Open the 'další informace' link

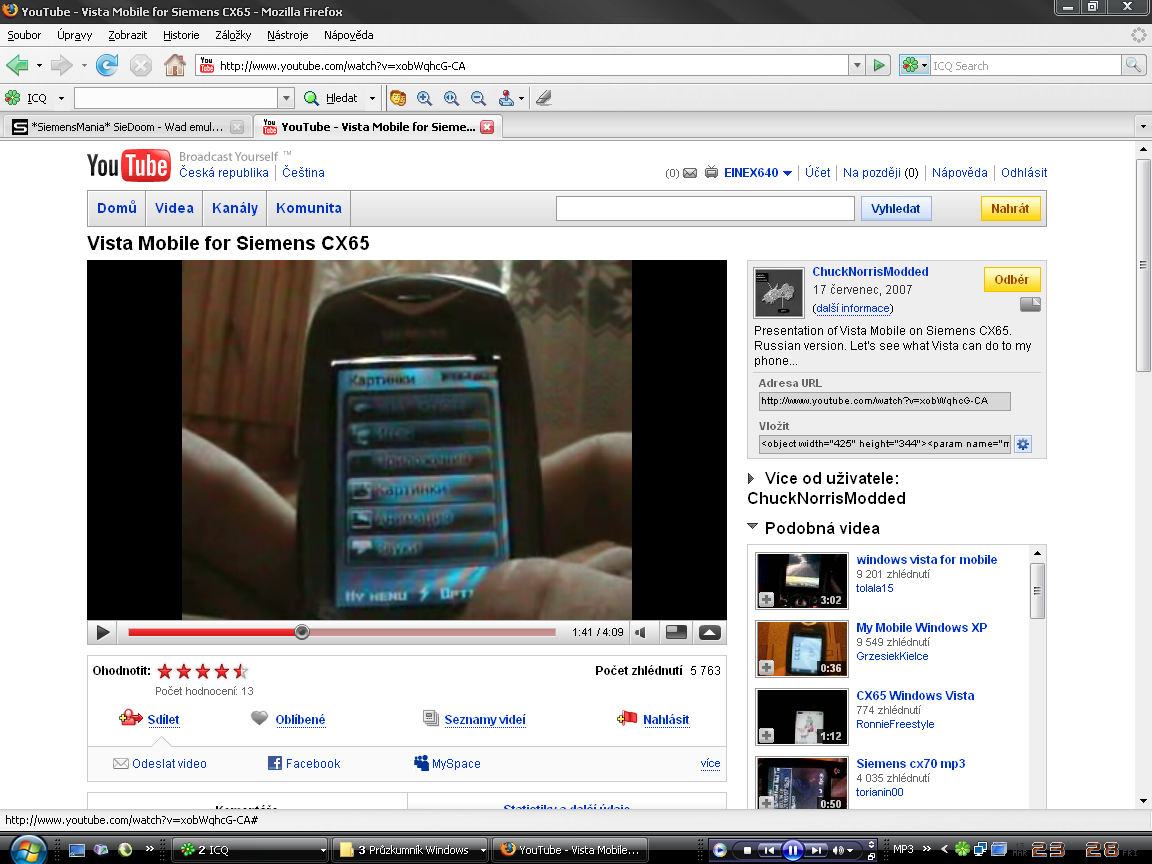pyautogui.click(x=853, y=309)
